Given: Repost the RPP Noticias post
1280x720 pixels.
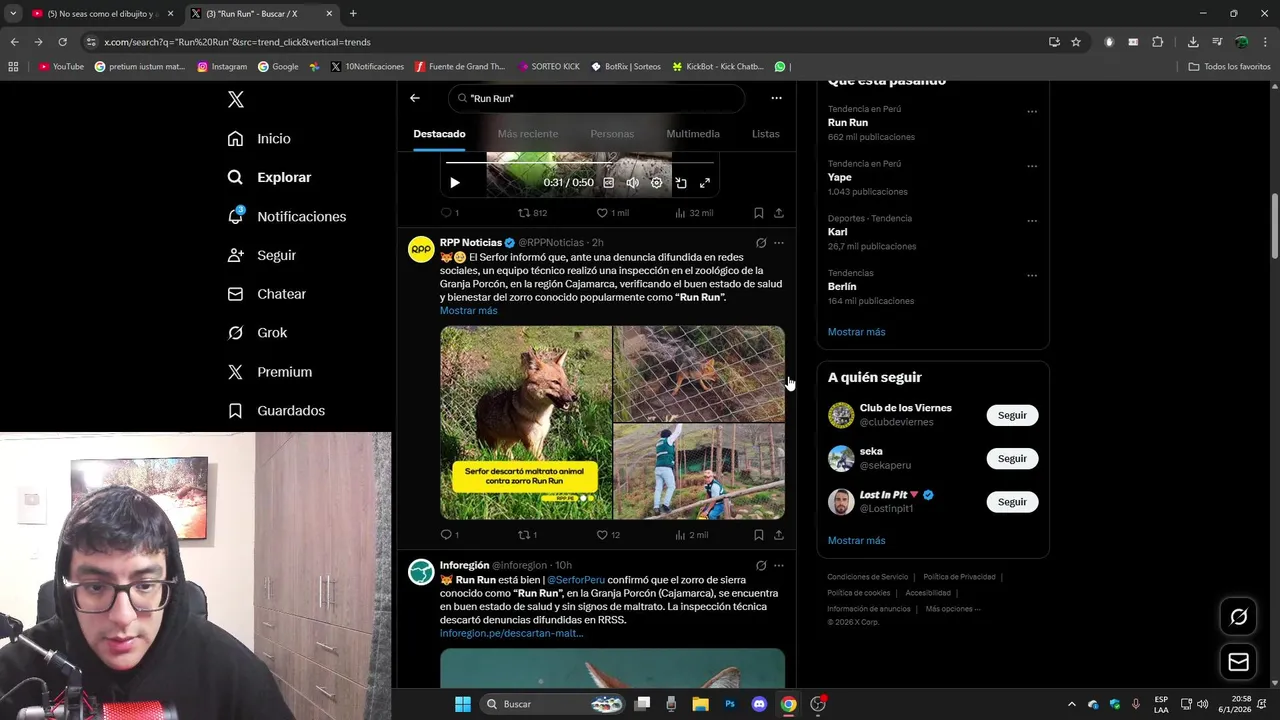Looking at the screenshot, I should click(527, 535).
